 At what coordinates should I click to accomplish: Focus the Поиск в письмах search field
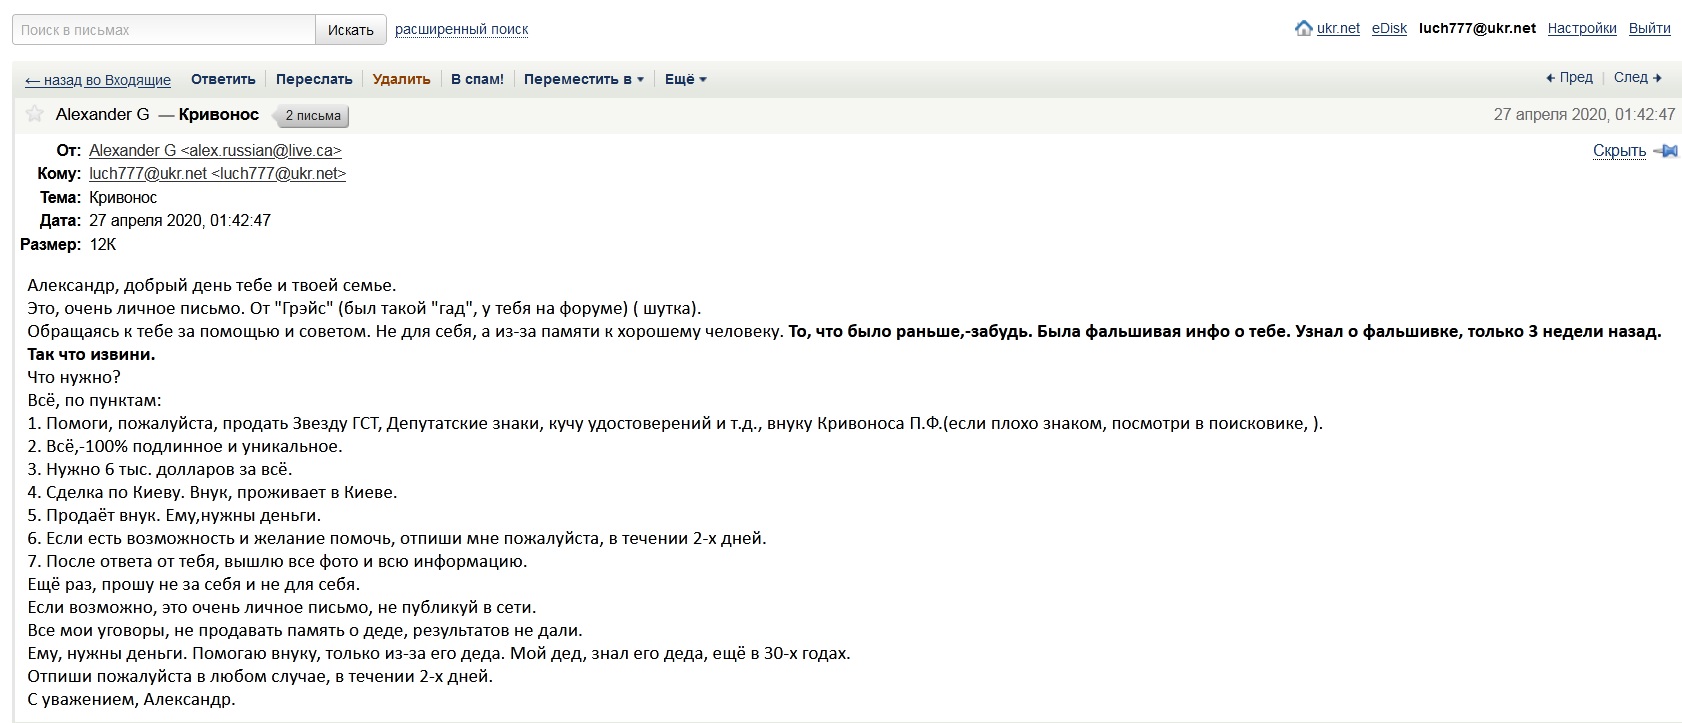pyautogui.click(x=164, y=30)
